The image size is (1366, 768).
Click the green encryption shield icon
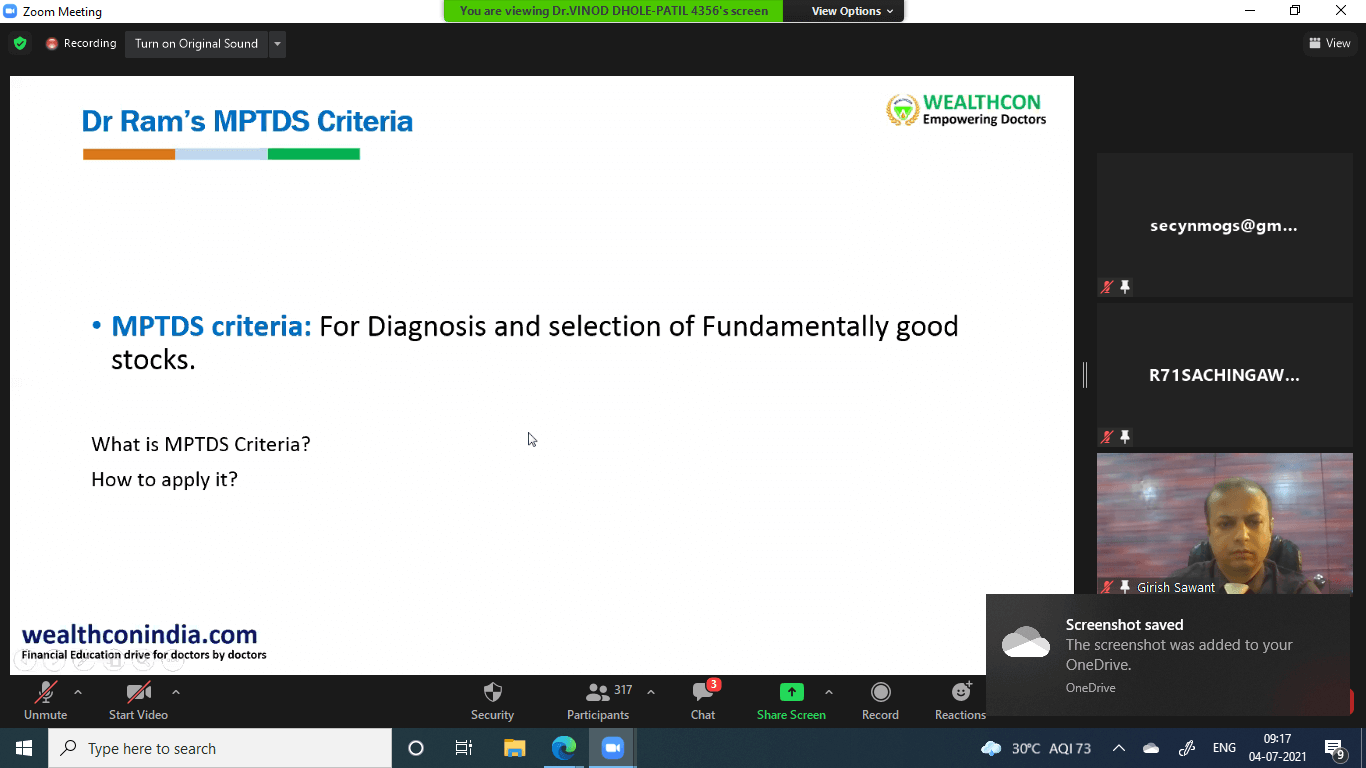tap(20, 44)
